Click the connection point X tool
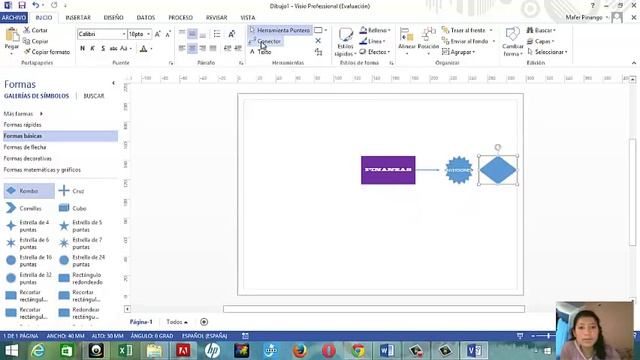Screen dimensions: 640x360 318,41
